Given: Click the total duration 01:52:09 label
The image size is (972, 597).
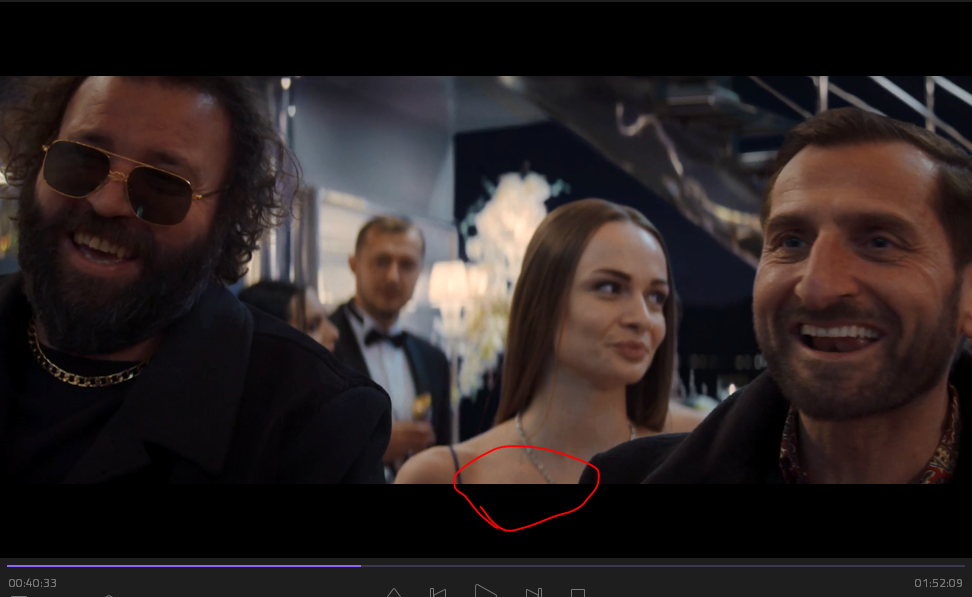Looking at the screenshot, I should click(938, 583).
